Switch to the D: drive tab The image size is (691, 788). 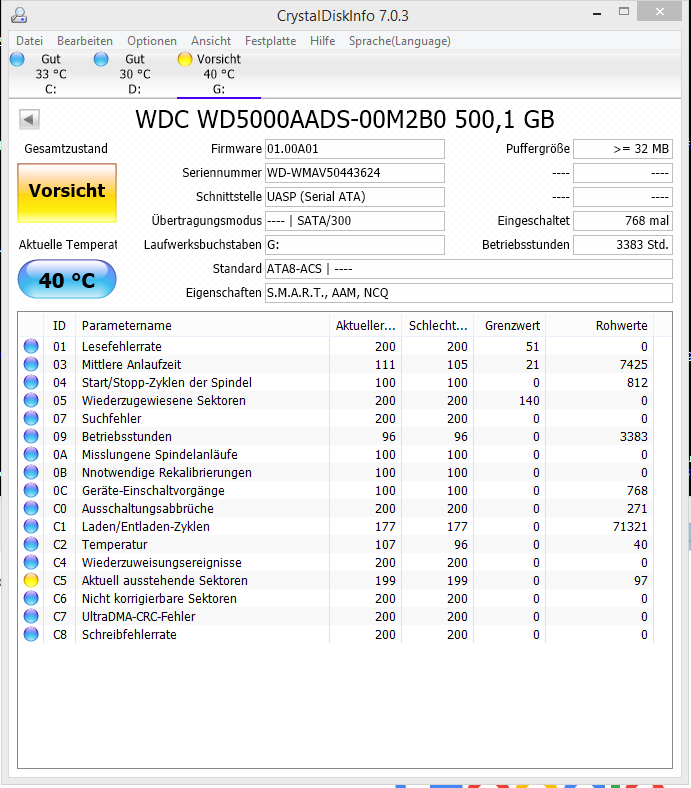pyautogui.click(x=135, y=74)
